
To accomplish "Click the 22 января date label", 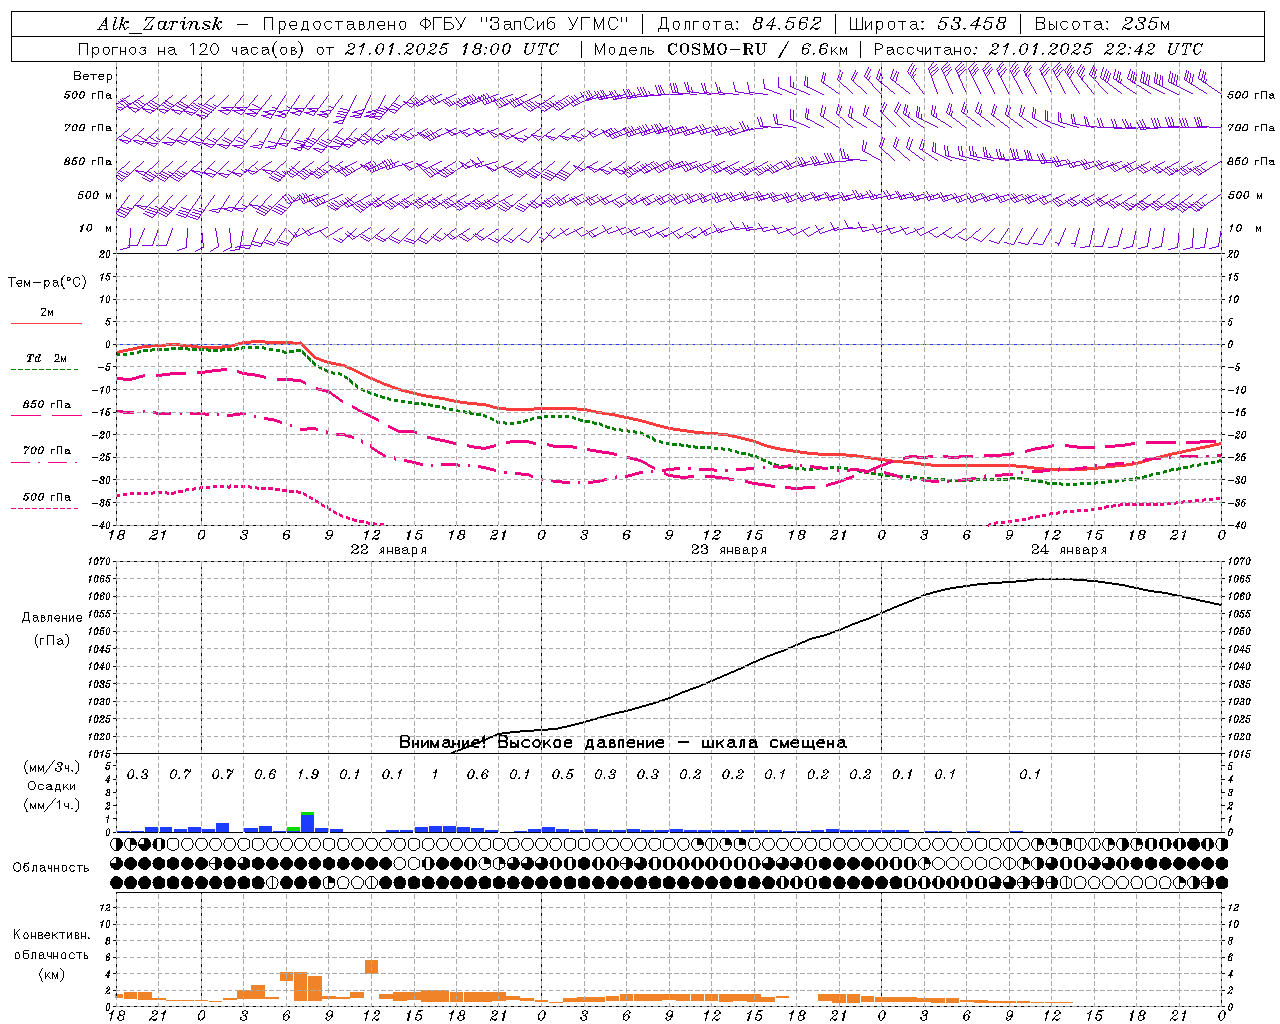I will 388,550.
